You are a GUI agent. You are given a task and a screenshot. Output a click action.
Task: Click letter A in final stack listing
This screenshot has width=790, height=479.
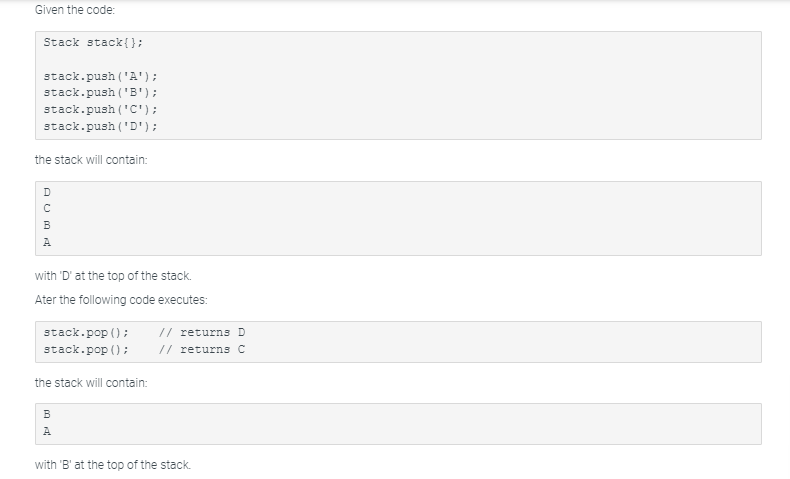pos(46,430)
